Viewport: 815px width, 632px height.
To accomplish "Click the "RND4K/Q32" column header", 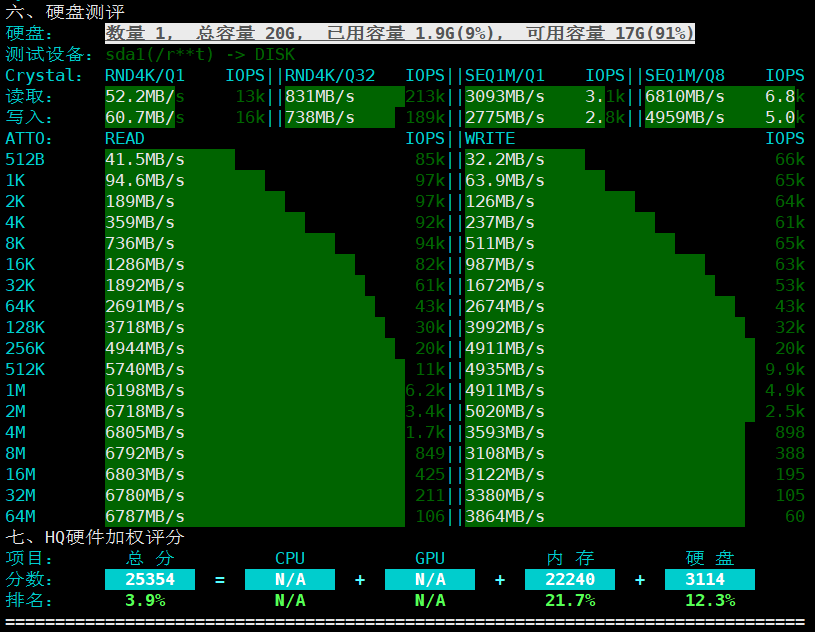I will 330,75.
